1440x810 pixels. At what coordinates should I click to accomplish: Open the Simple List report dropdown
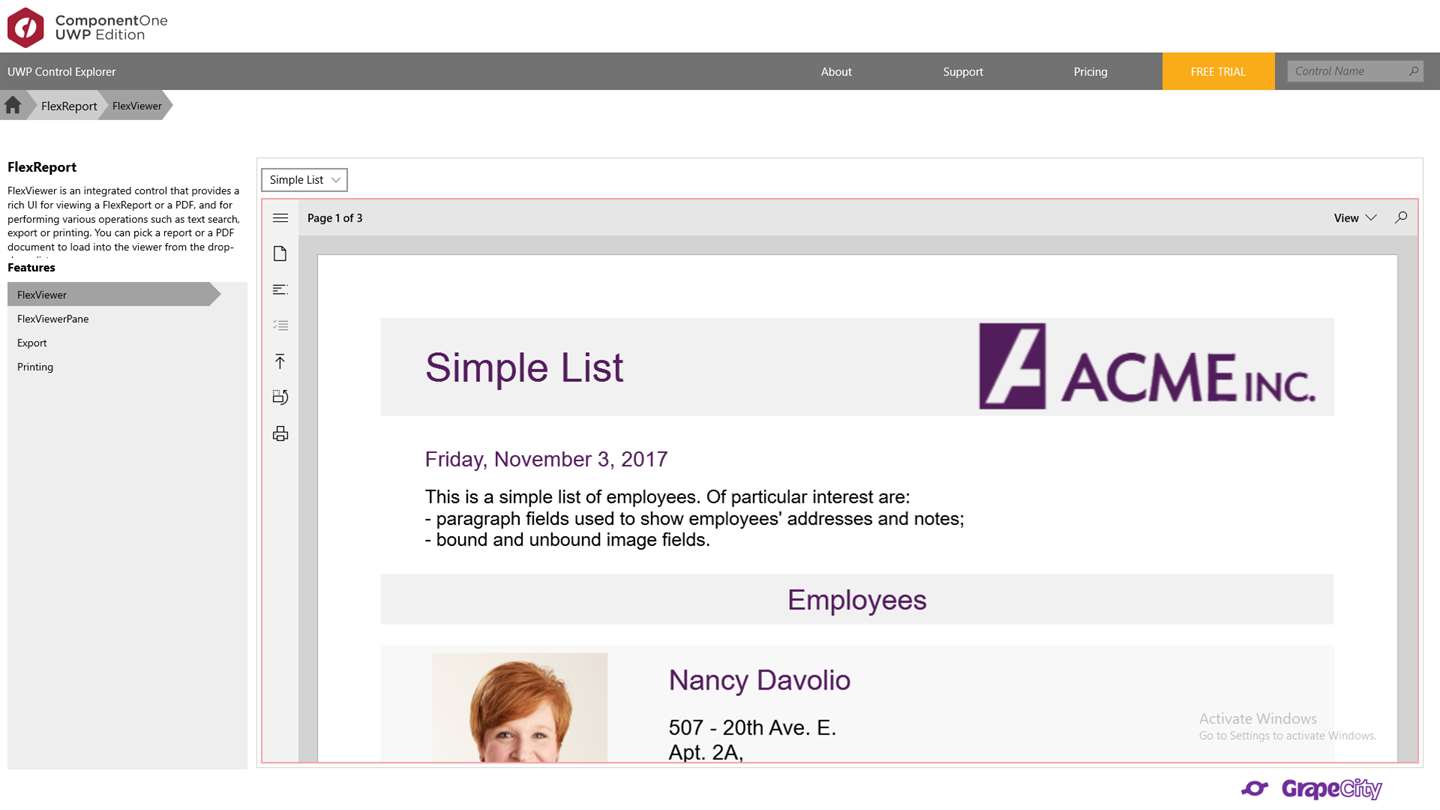click(x=304, y=180)
